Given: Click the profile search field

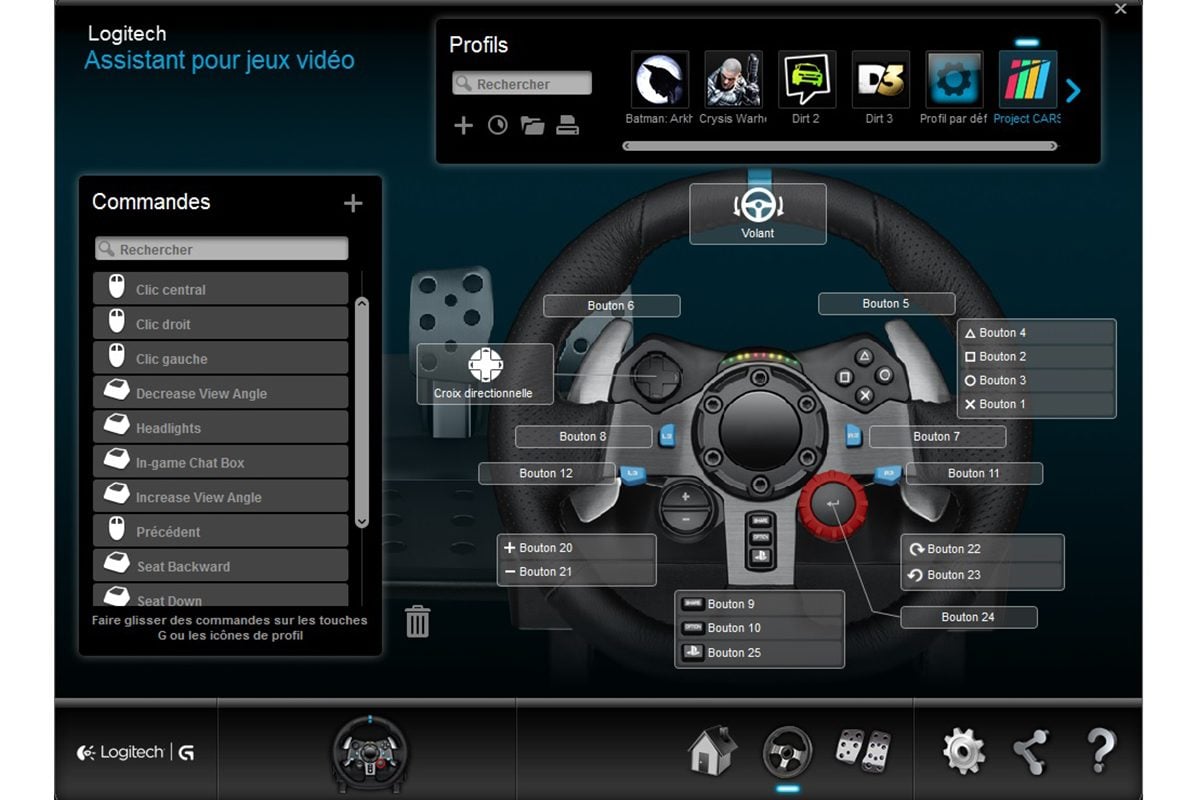Looking at the screenshot, I should point(522,84).
